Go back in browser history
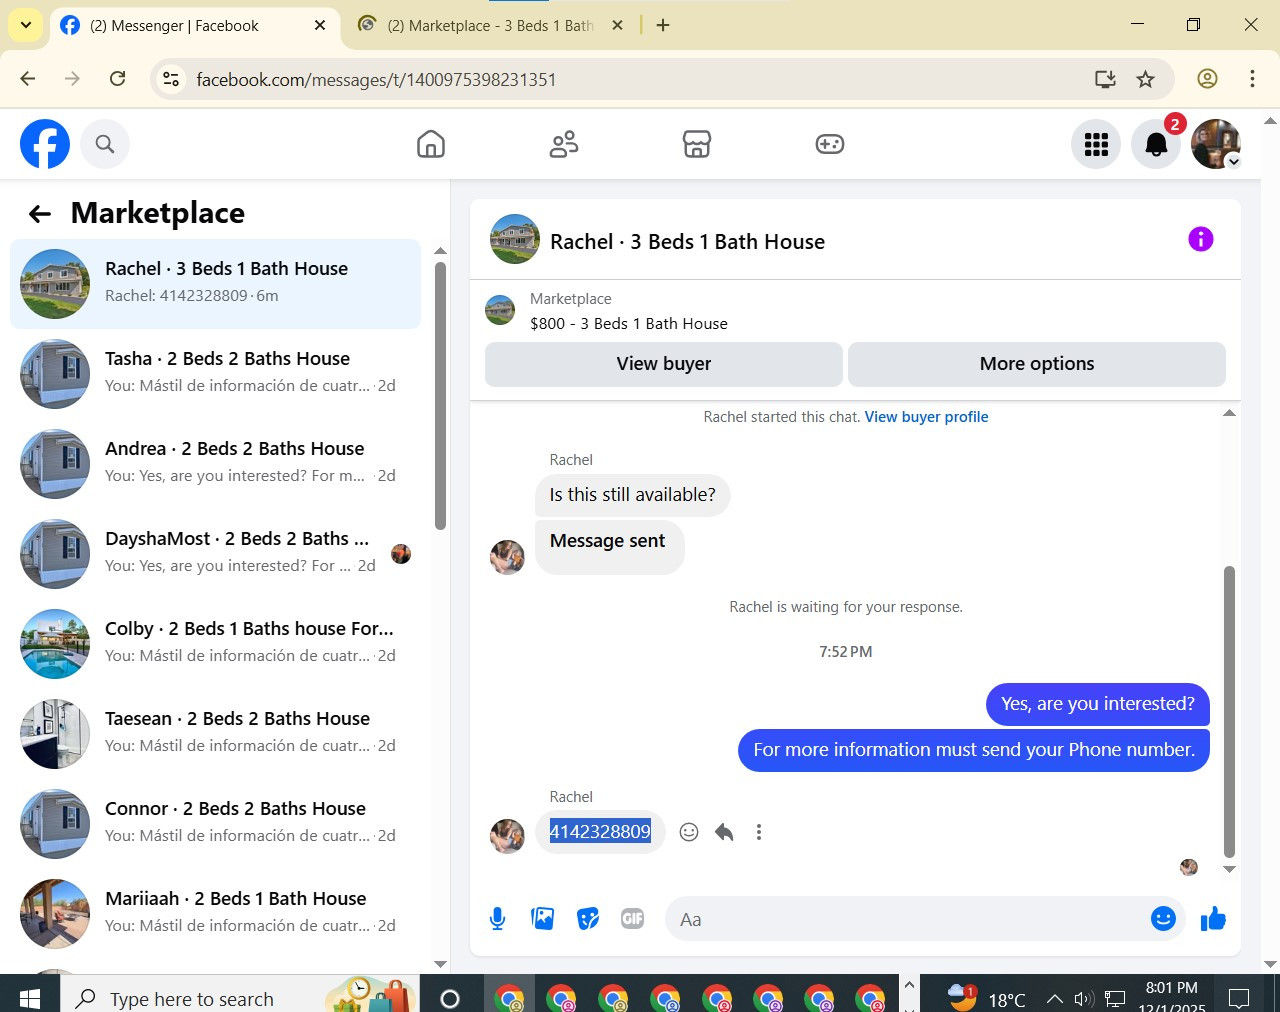Screen dimensions: 1280x1012 click(28, 79)
